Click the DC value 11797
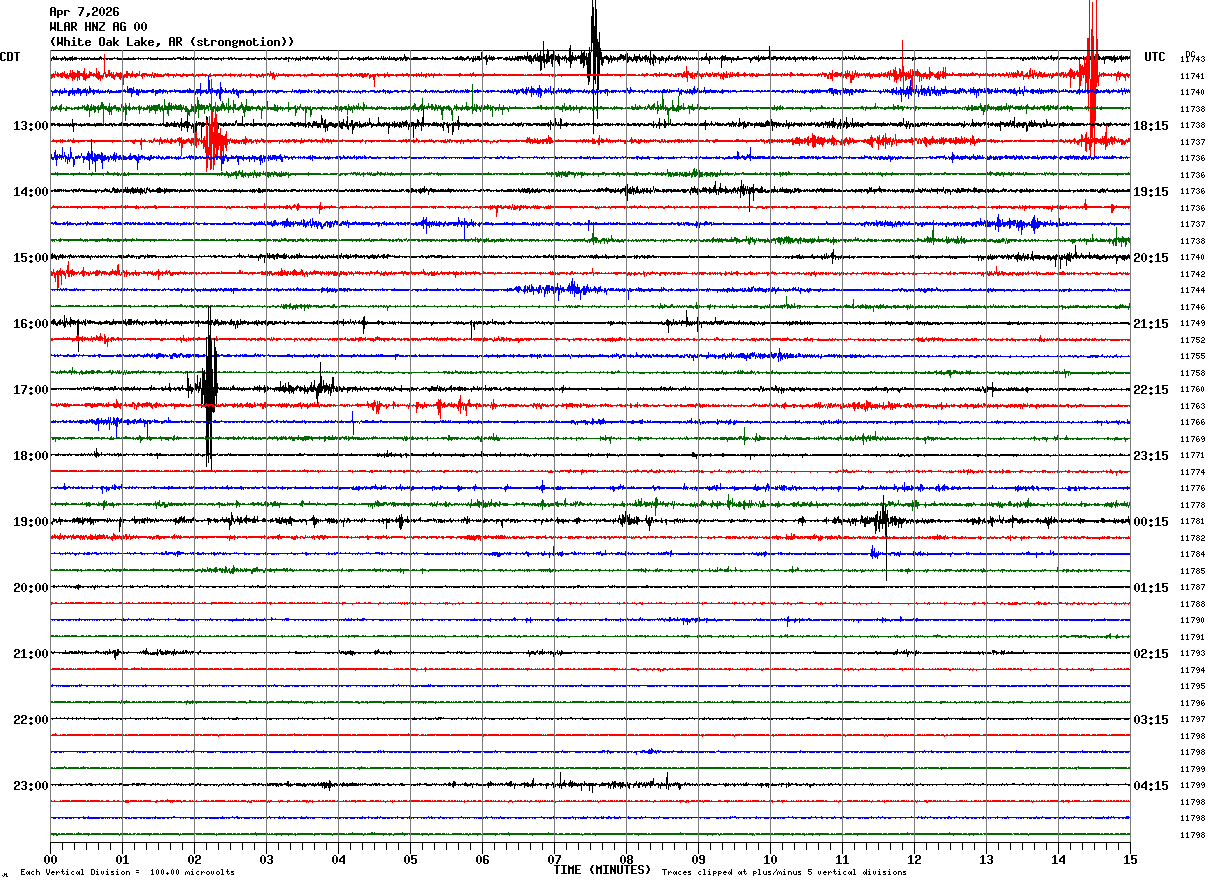The image size is (1210, 886). pyautogui.click(x=1192, y=719)
